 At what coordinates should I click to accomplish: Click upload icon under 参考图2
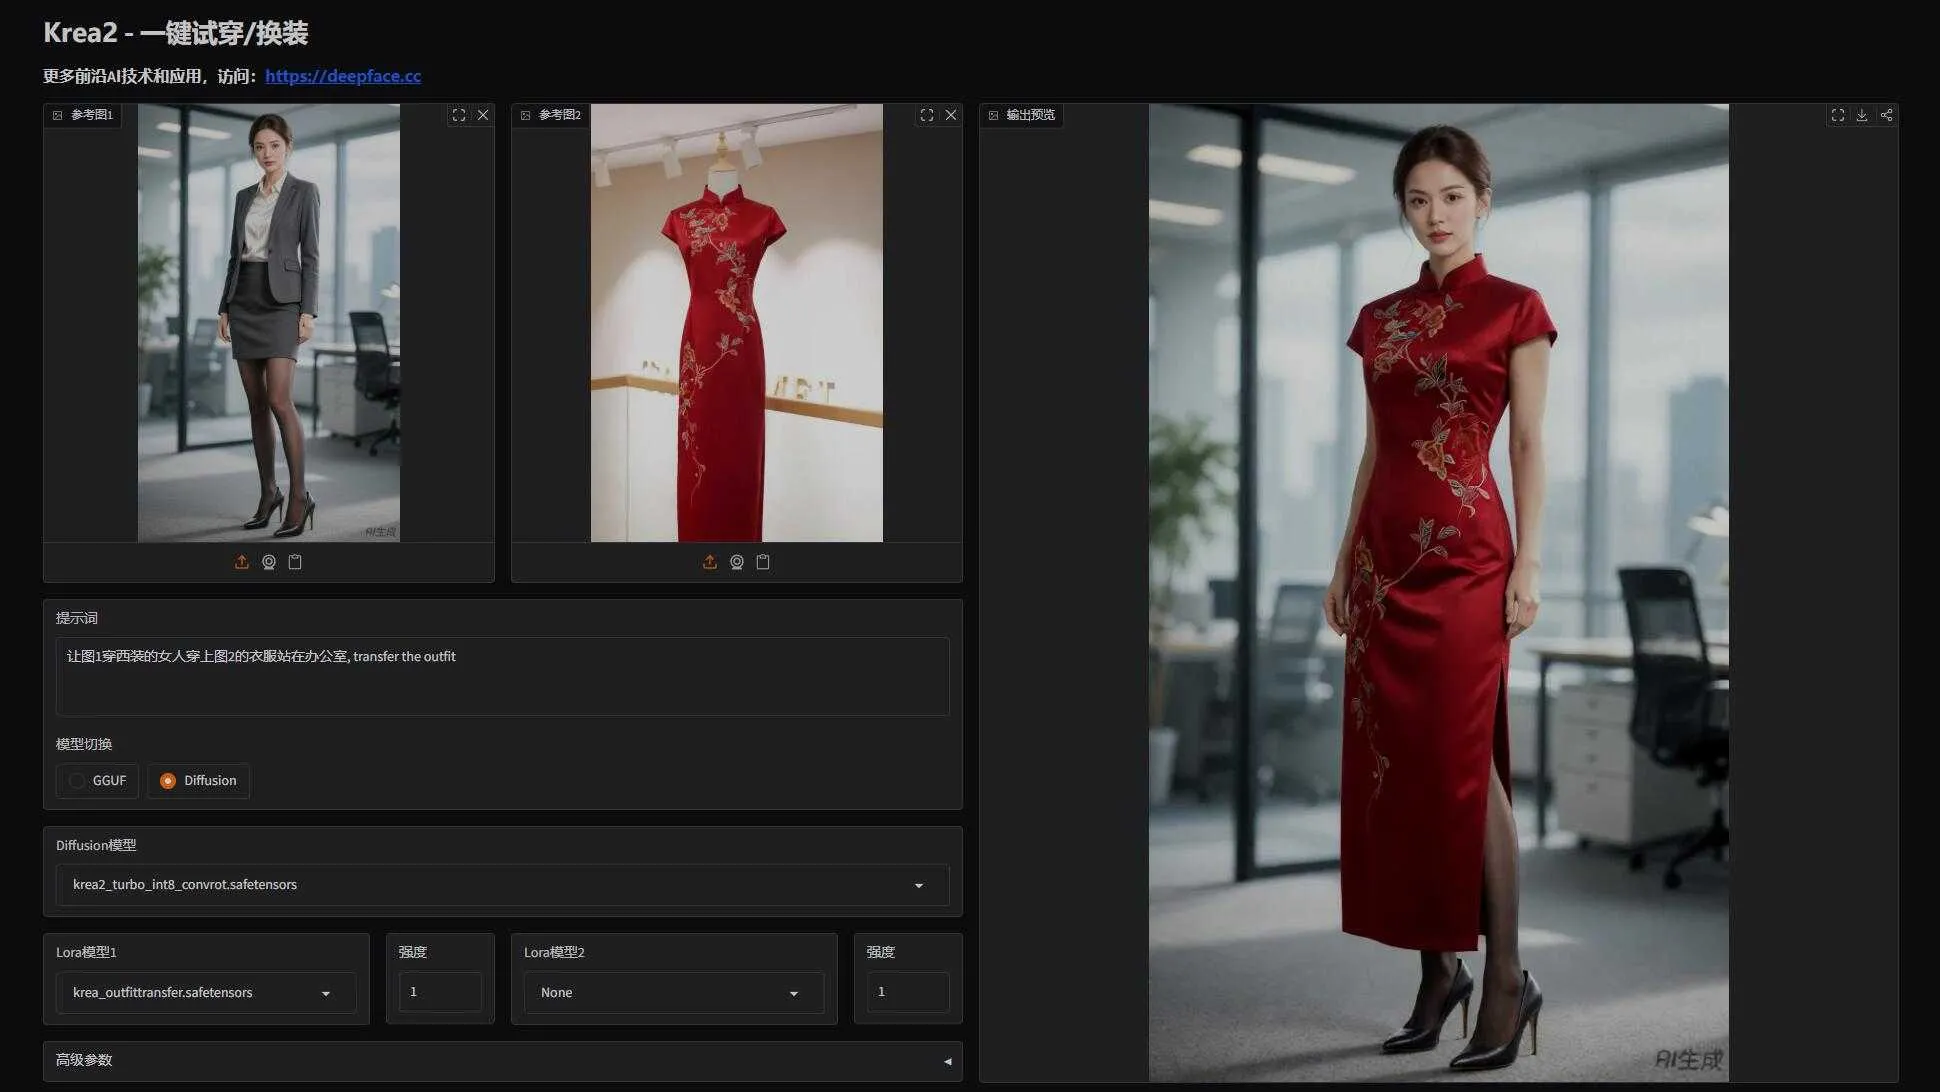coord(710,562)
